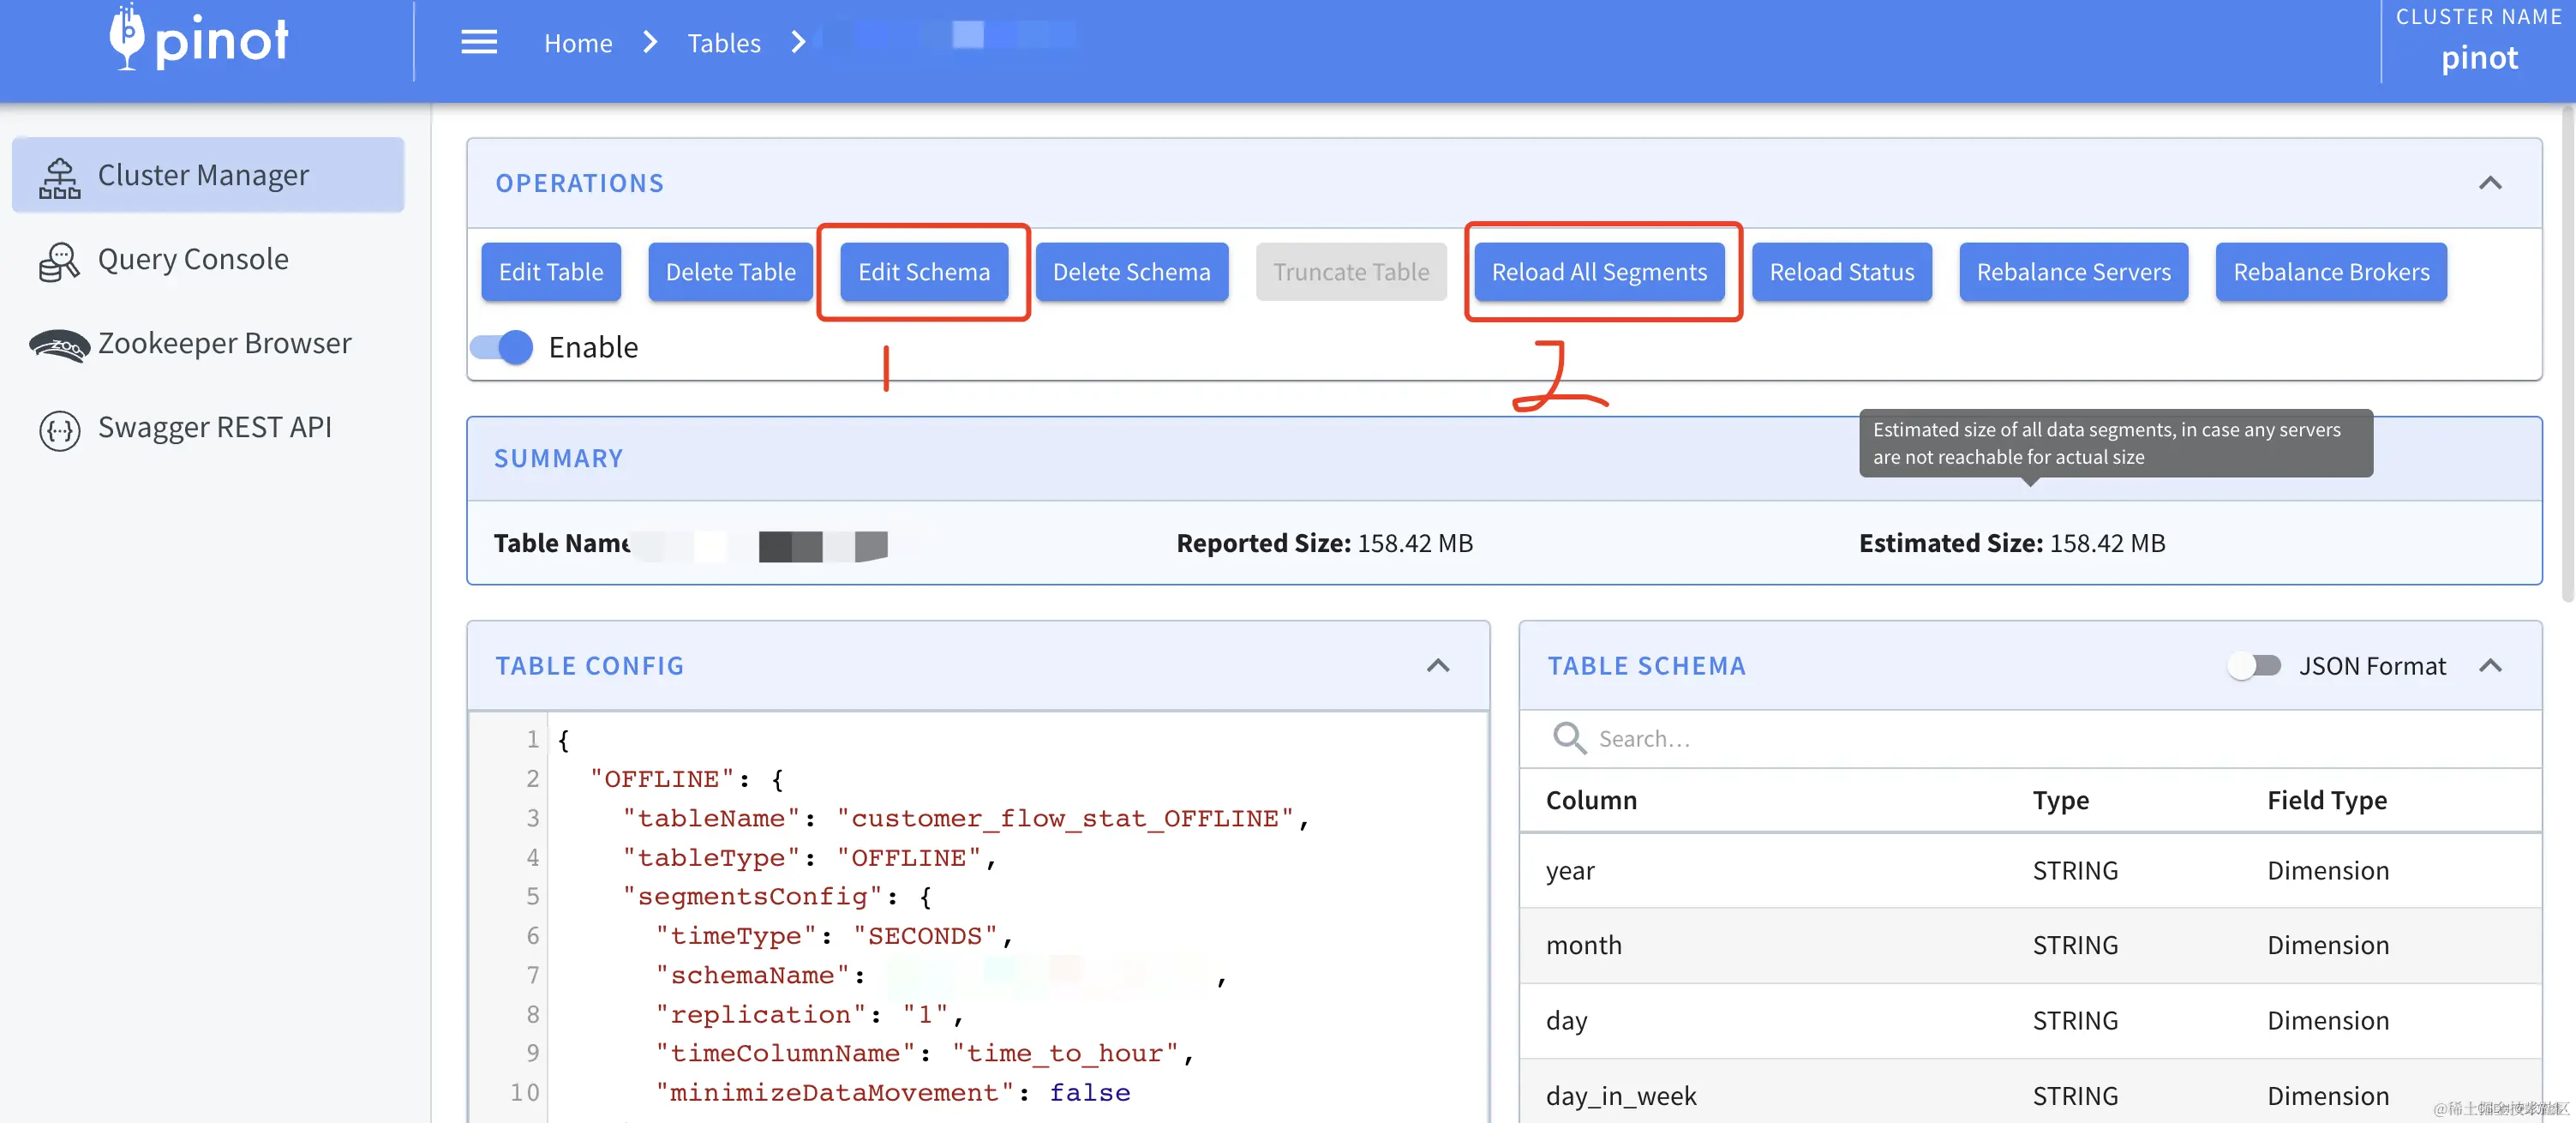Click the Zookeeper Browser icon
Screen dimensions: 2576x1123
[59, 346]
